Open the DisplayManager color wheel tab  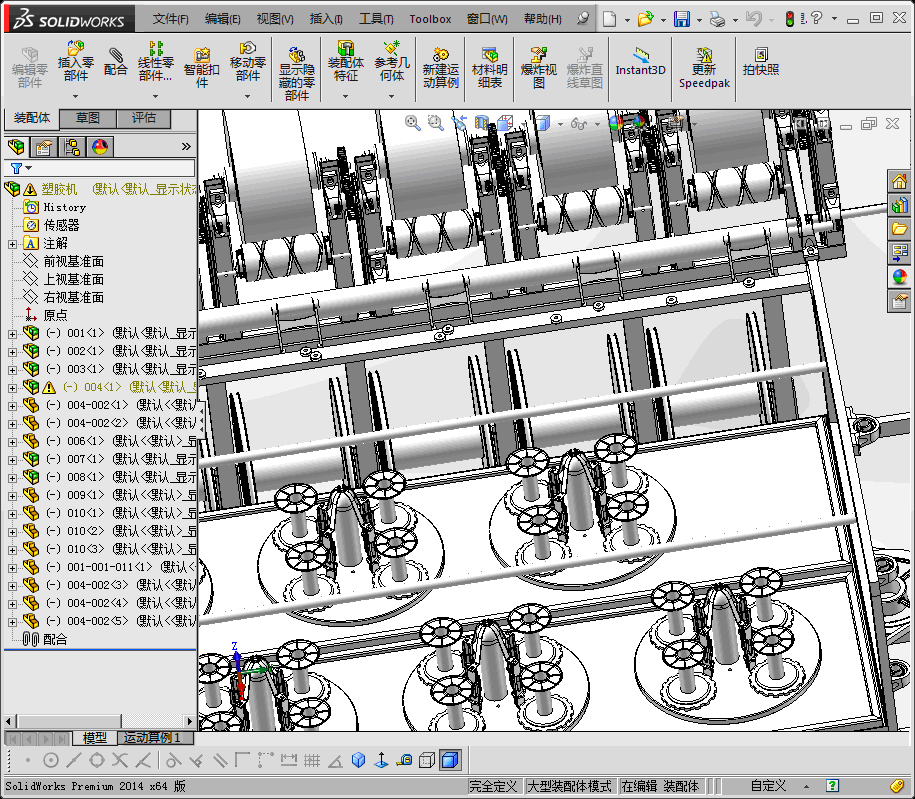click(99, 147)
